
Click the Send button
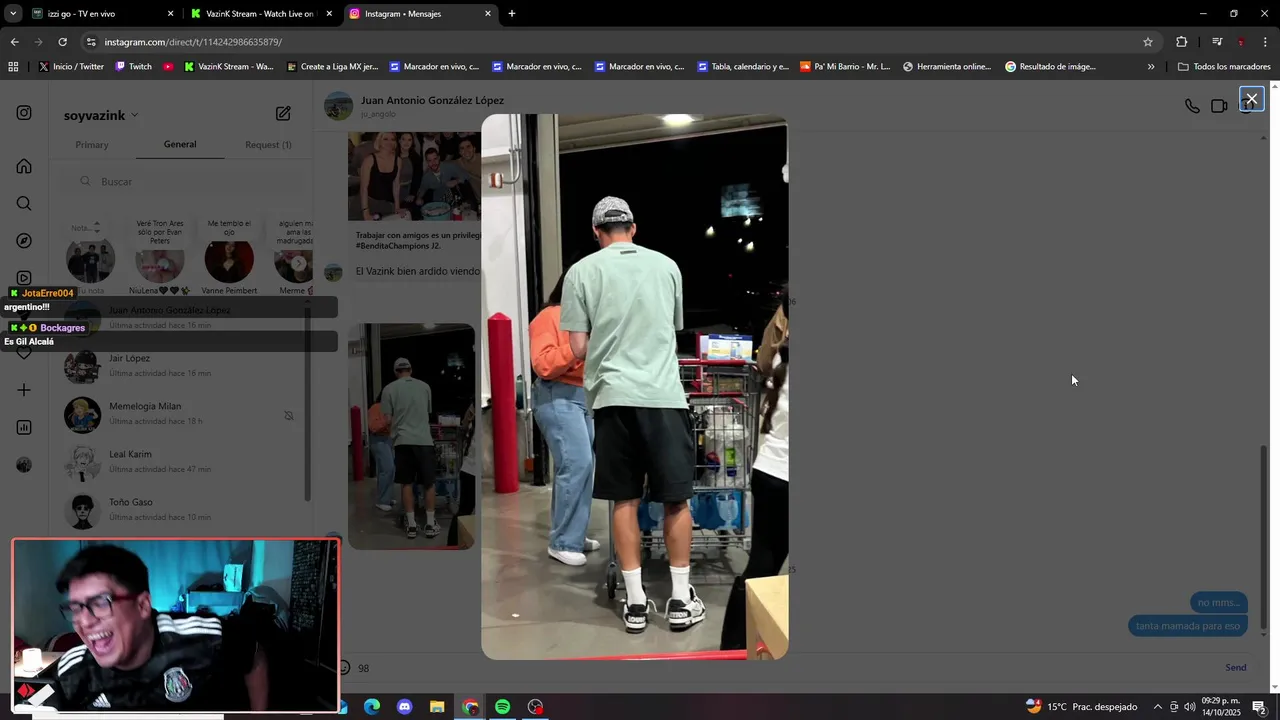1236,668
